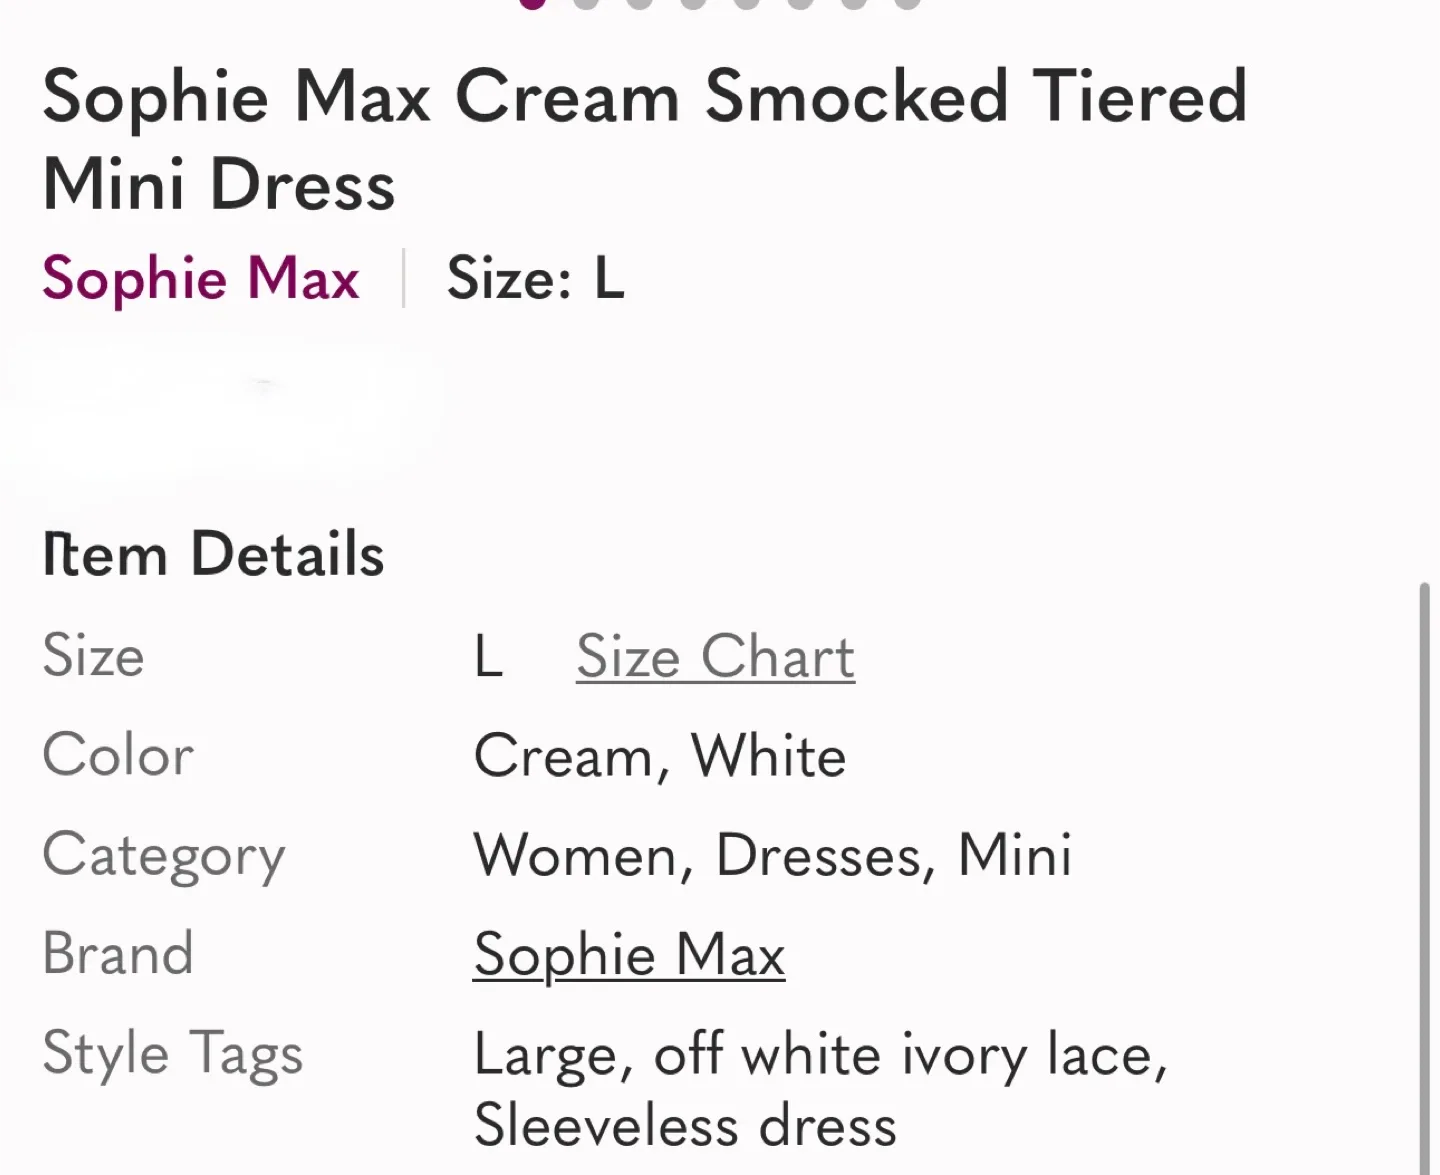Open the Size Chart
This screenshot has width=1440, height=1175.
tap(714, 657)
